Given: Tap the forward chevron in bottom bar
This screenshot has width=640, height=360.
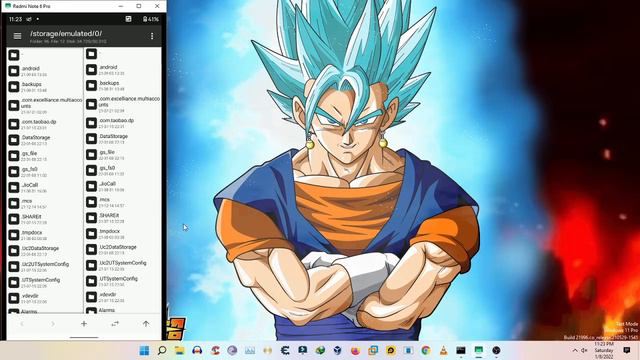Looking at the screenshot, I should 53,324.
